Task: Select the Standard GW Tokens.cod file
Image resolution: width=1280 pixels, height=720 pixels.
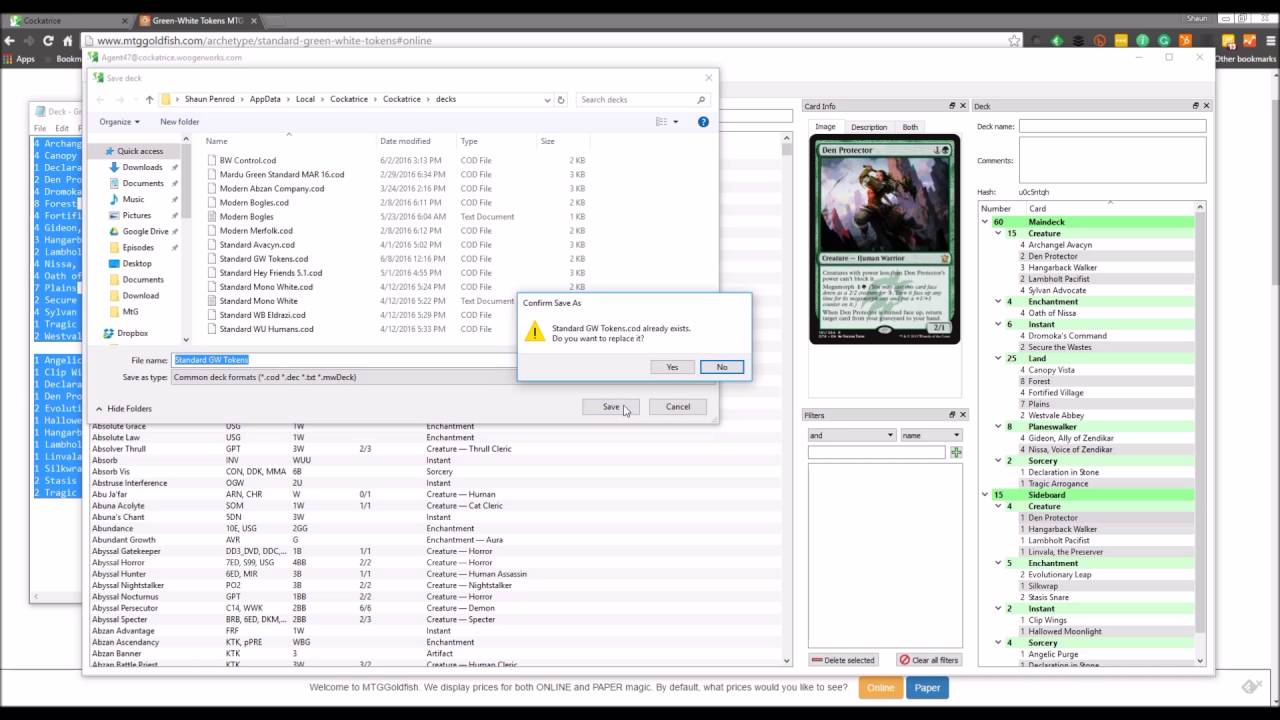Action: click(x=263, y=259)
